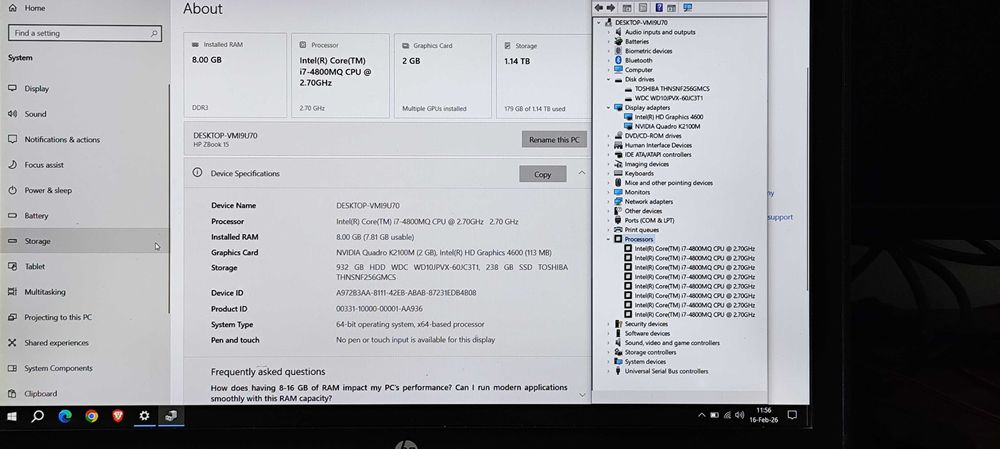The width and height of the screenshot is (1000, 449).
Task: Click the Help icon in Device Manager toolbar
Action: tap(659, 8)
